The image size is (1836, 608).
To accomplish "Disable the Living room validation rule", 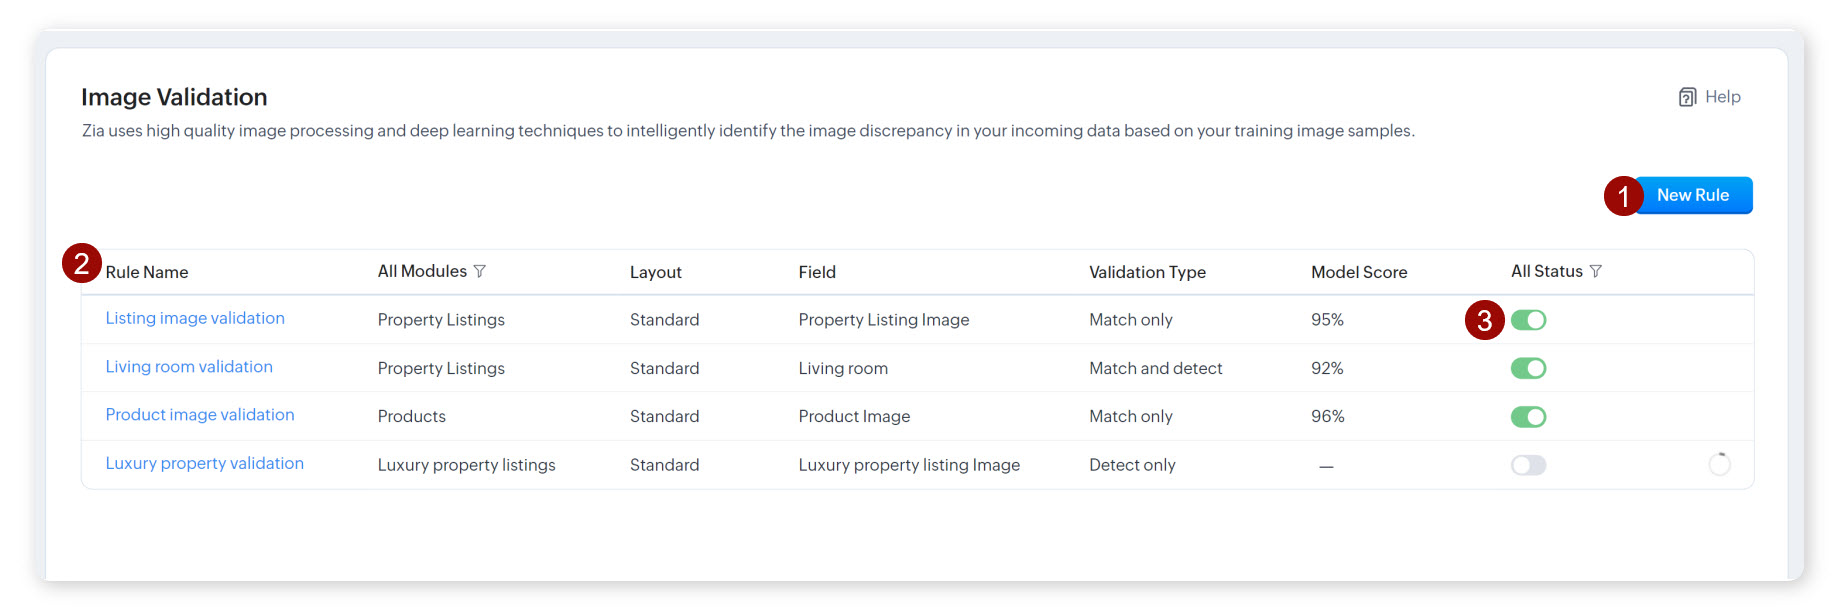I will coord(1528,368).
